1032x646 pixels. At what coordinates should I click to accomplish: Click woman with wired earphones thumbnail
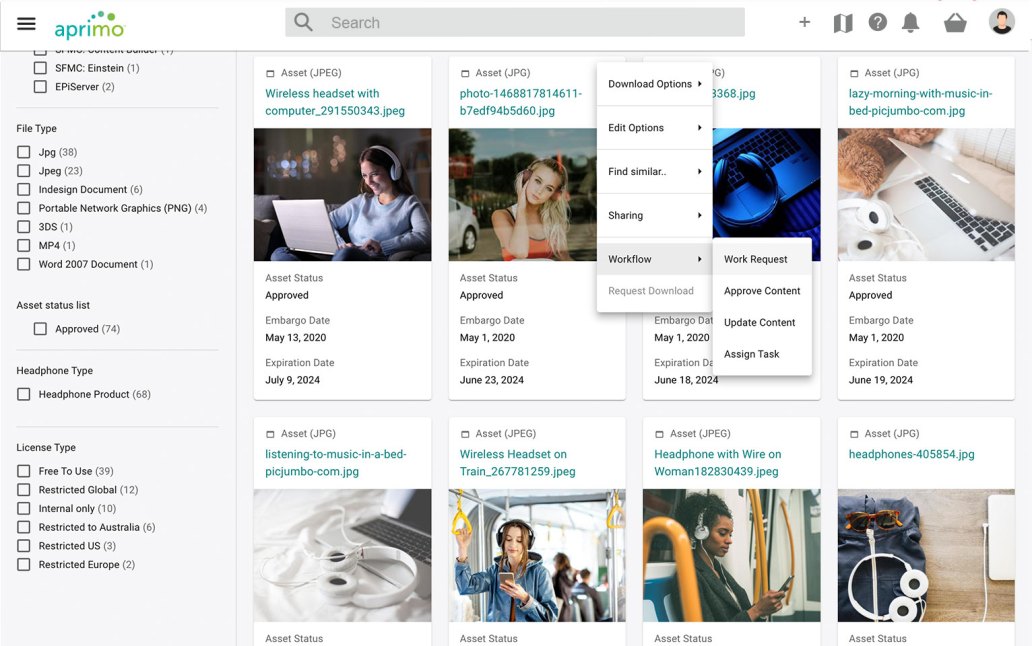tap(731, 555)
